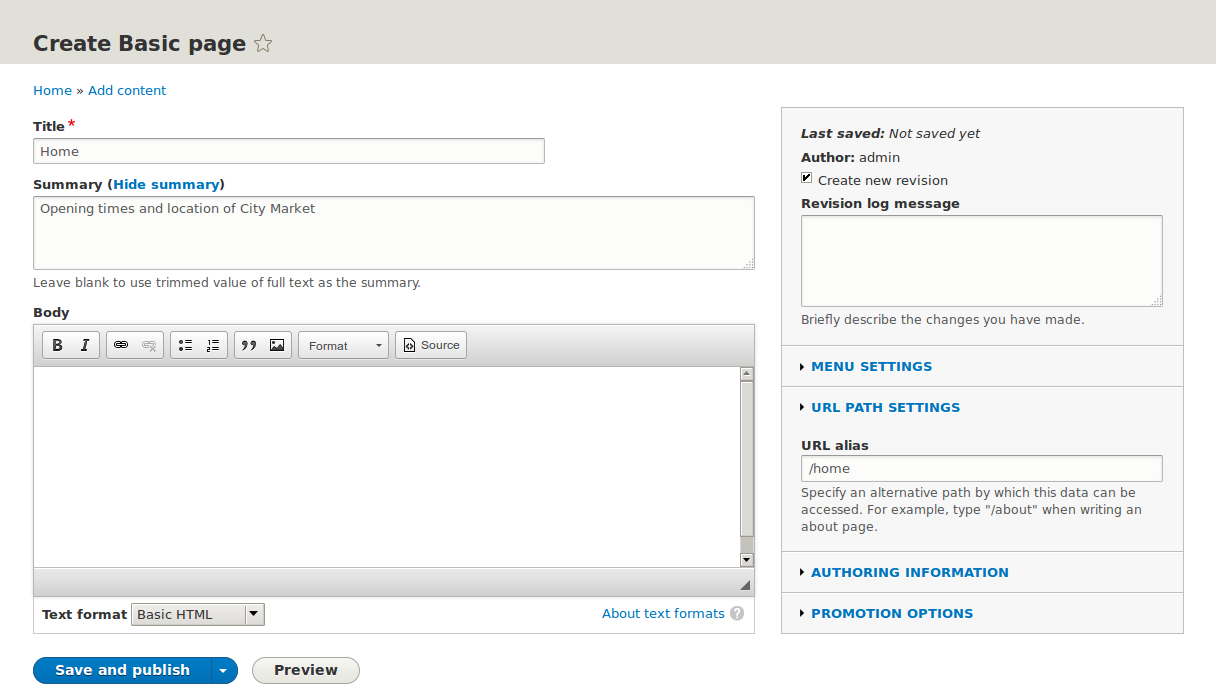Insert an image into the body

tap(277, 346)
